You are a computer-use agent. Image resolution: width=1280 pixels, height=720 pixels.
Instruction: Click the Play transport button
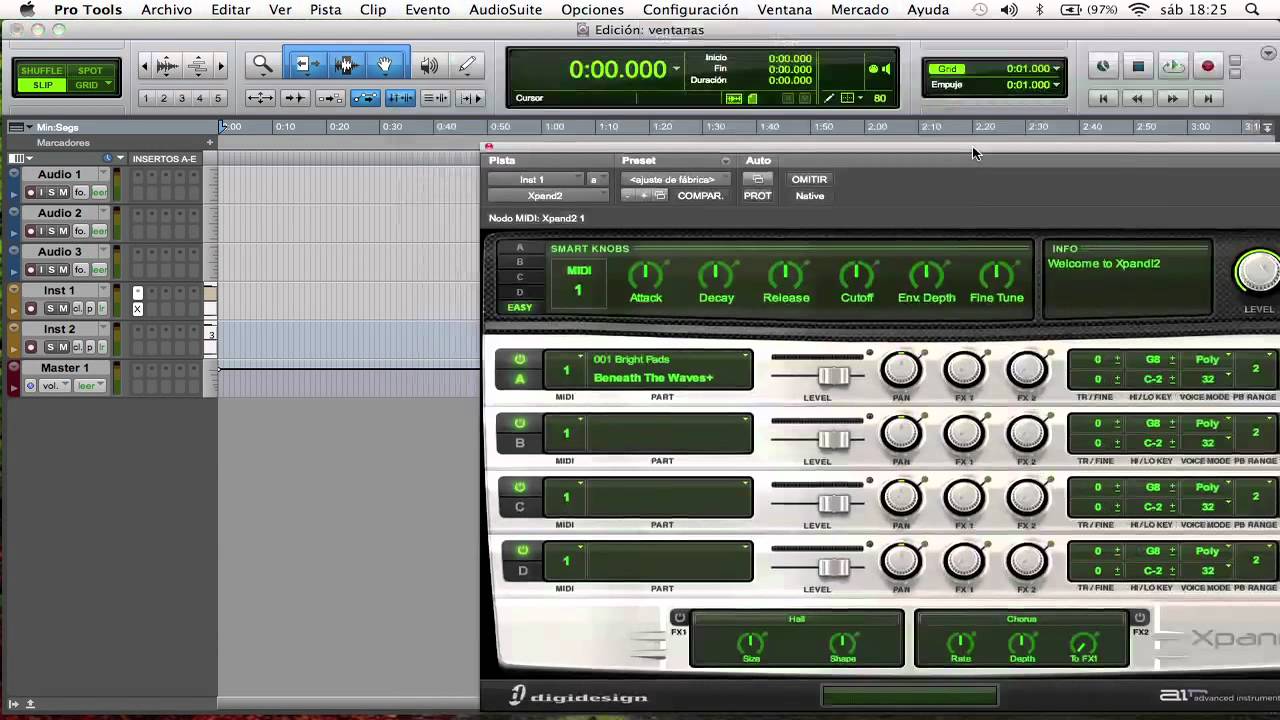click(x=1173, y=66)
